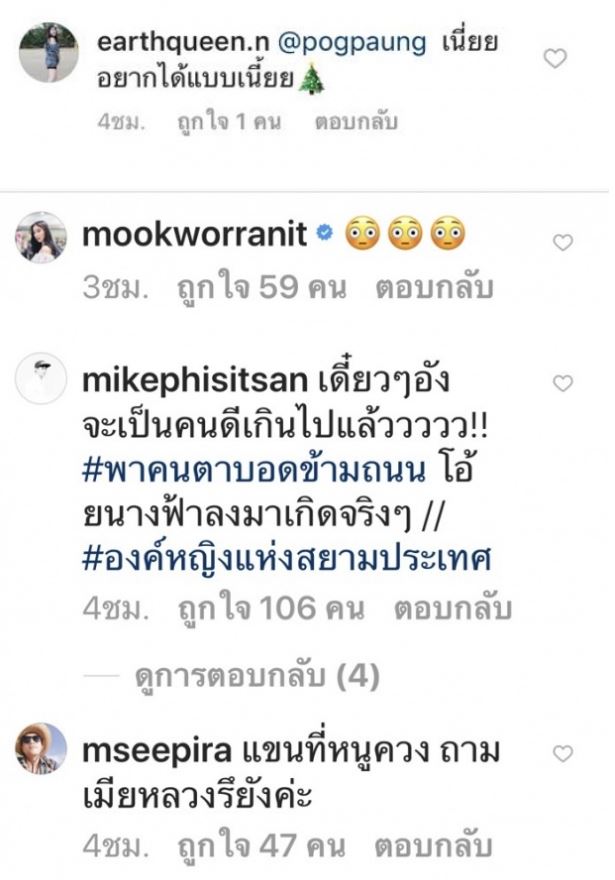
Task: Open hashtag #องค์หญิงแห่งสยามประเทศ
Action: (287, 559)
